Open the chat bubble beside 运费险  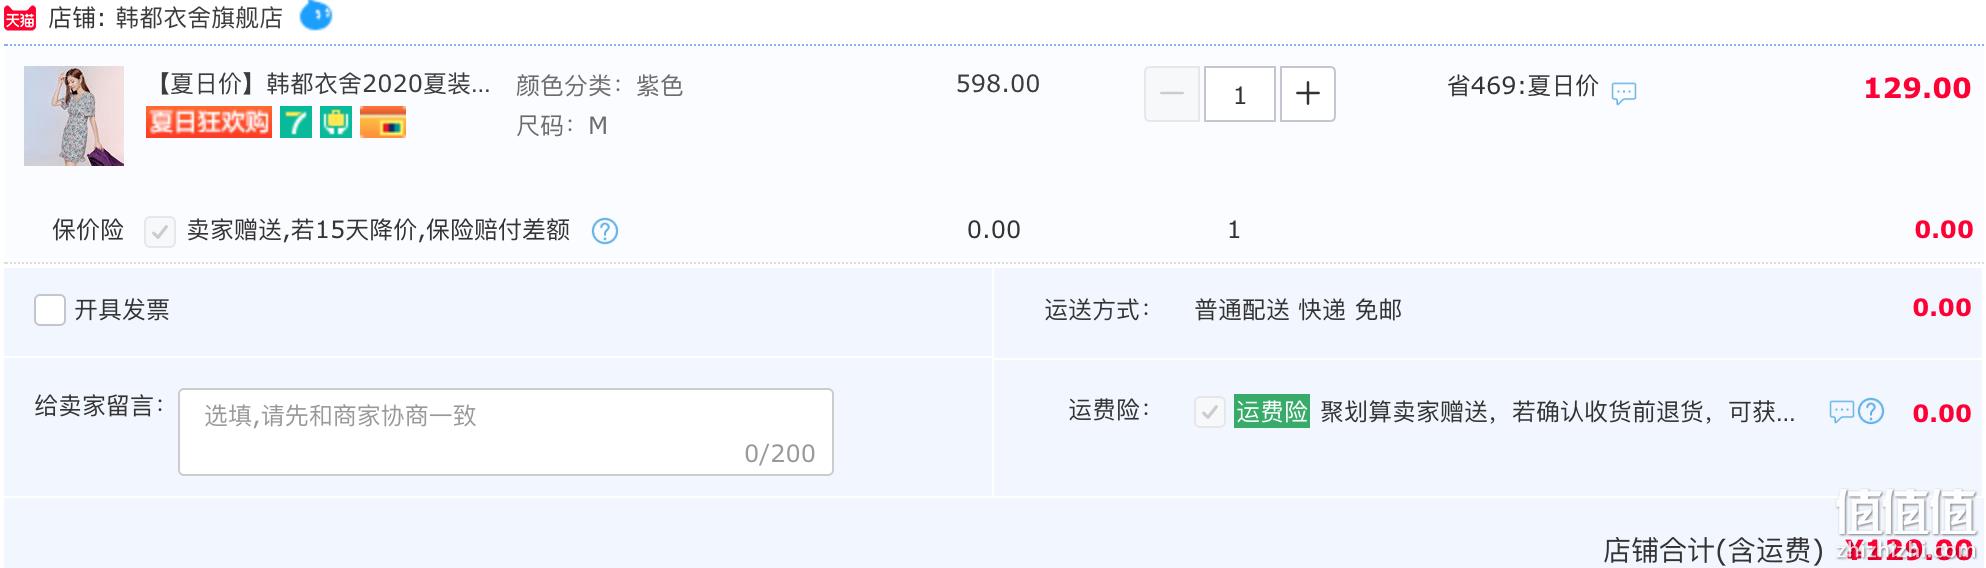coord(1842,411)
